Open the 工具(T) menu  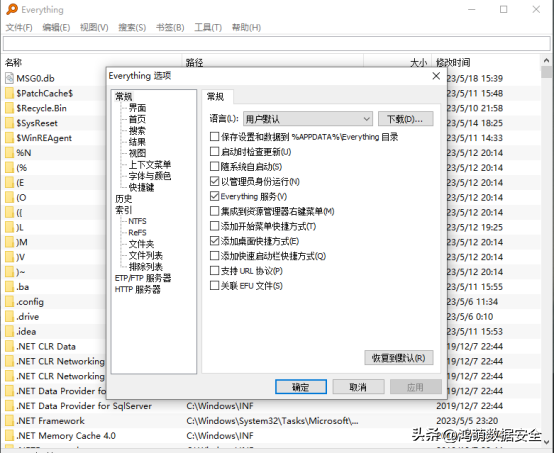[208, 28]
